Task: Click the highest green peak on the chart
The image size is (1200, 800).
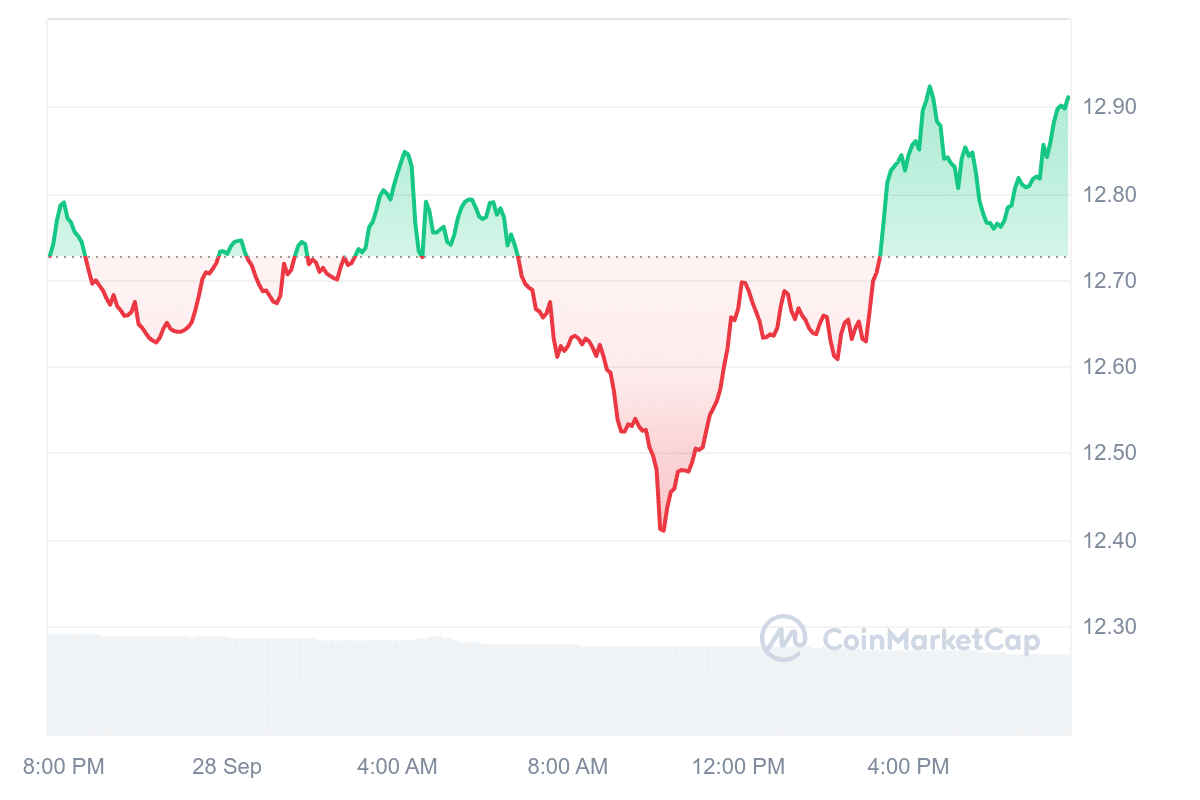Action: pyautogui.click(x=930, y=87)
